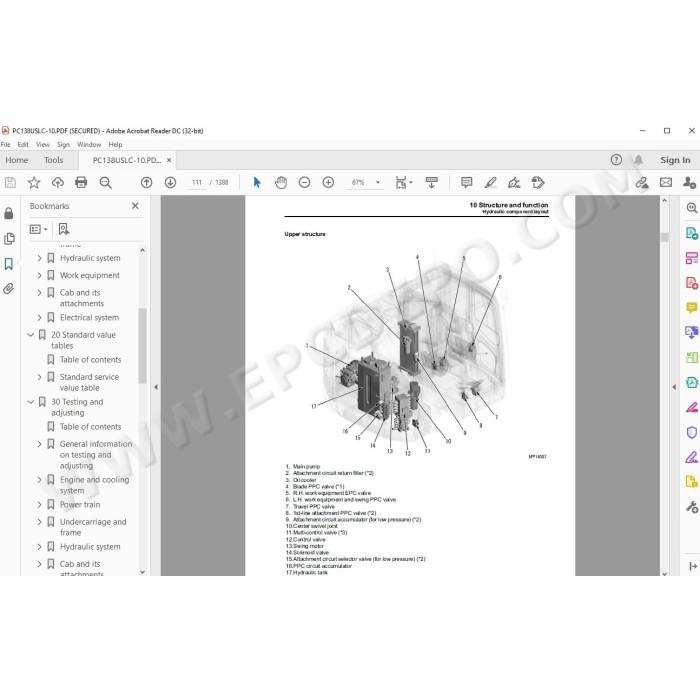Open the zoom level dropdown
The height and width of the screenshot is (700, 700).
[x=378, y=183]
